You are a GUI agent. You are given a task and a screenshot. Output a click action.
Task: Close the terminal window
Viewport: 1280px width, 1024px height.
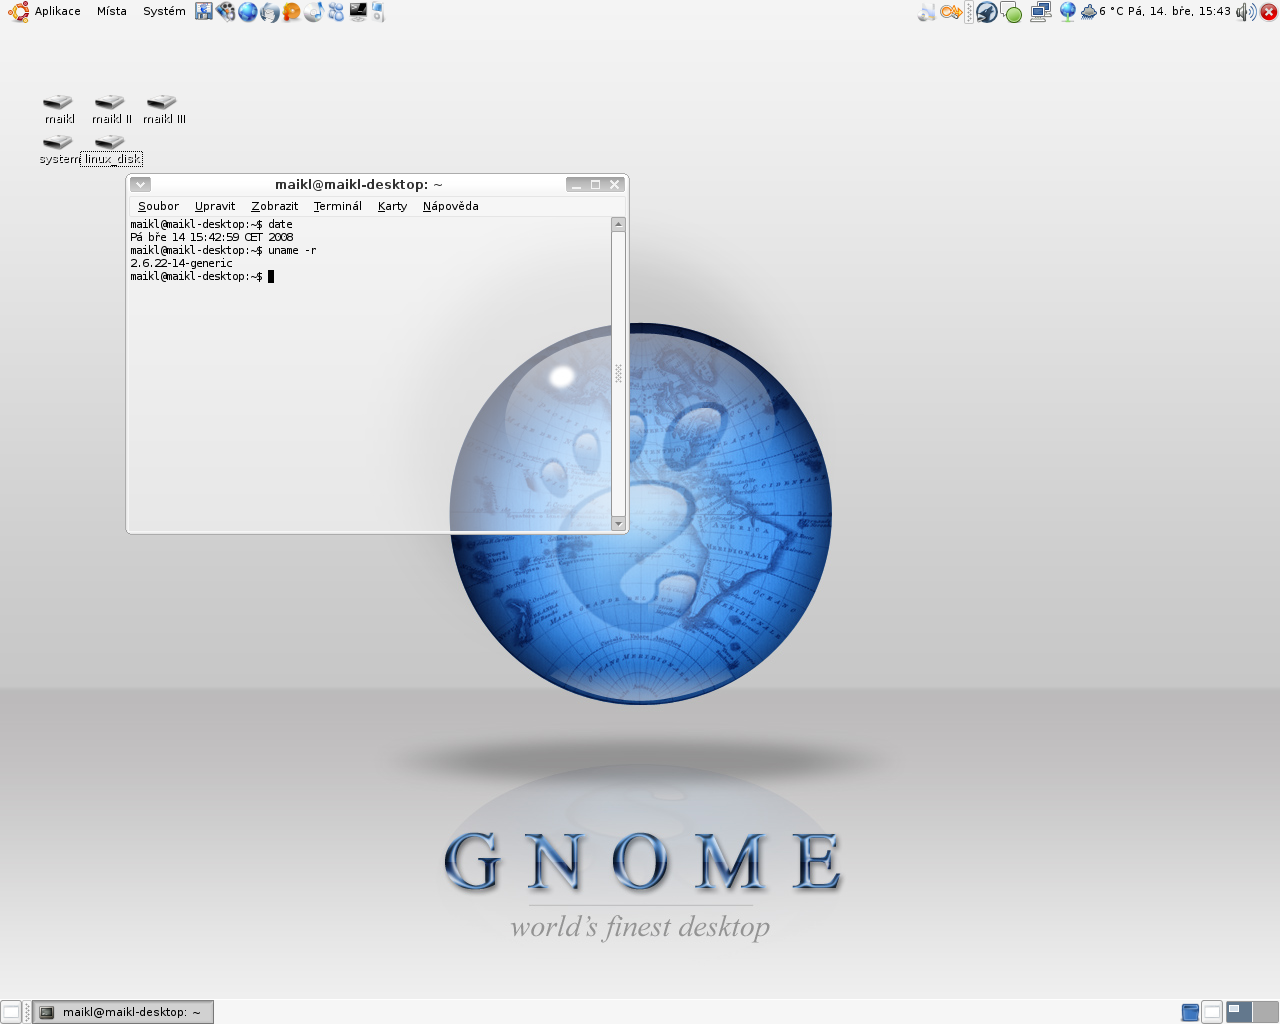coord(615,184)
